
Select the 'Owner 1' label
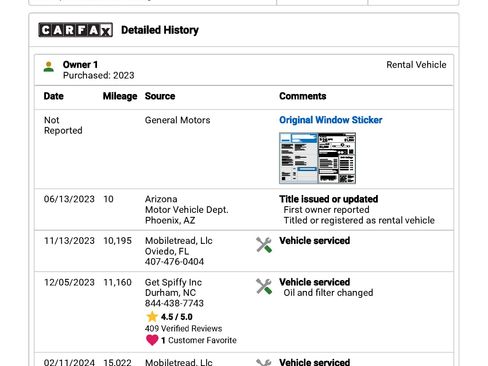tap(80, 65)
